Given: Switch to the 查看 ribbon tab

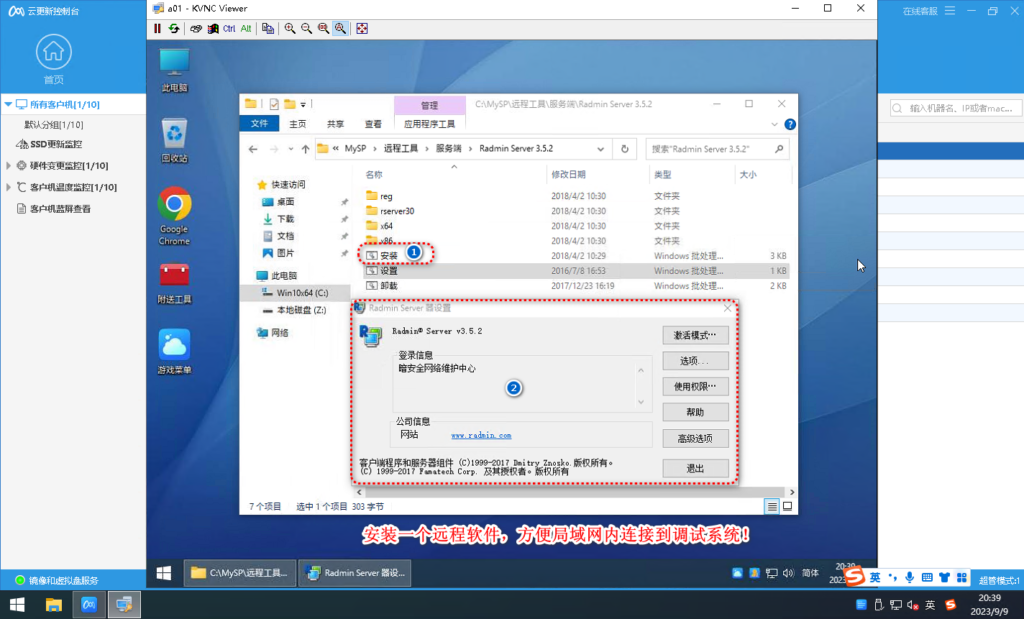Looking at the screenshot, I should point(375,124).
